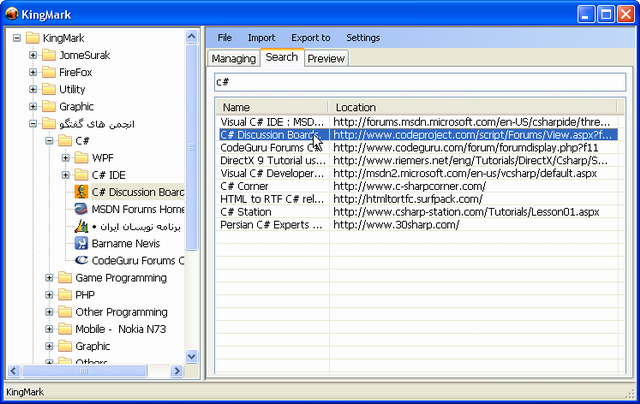Sort results by Name column header

(x=272, y=107)
